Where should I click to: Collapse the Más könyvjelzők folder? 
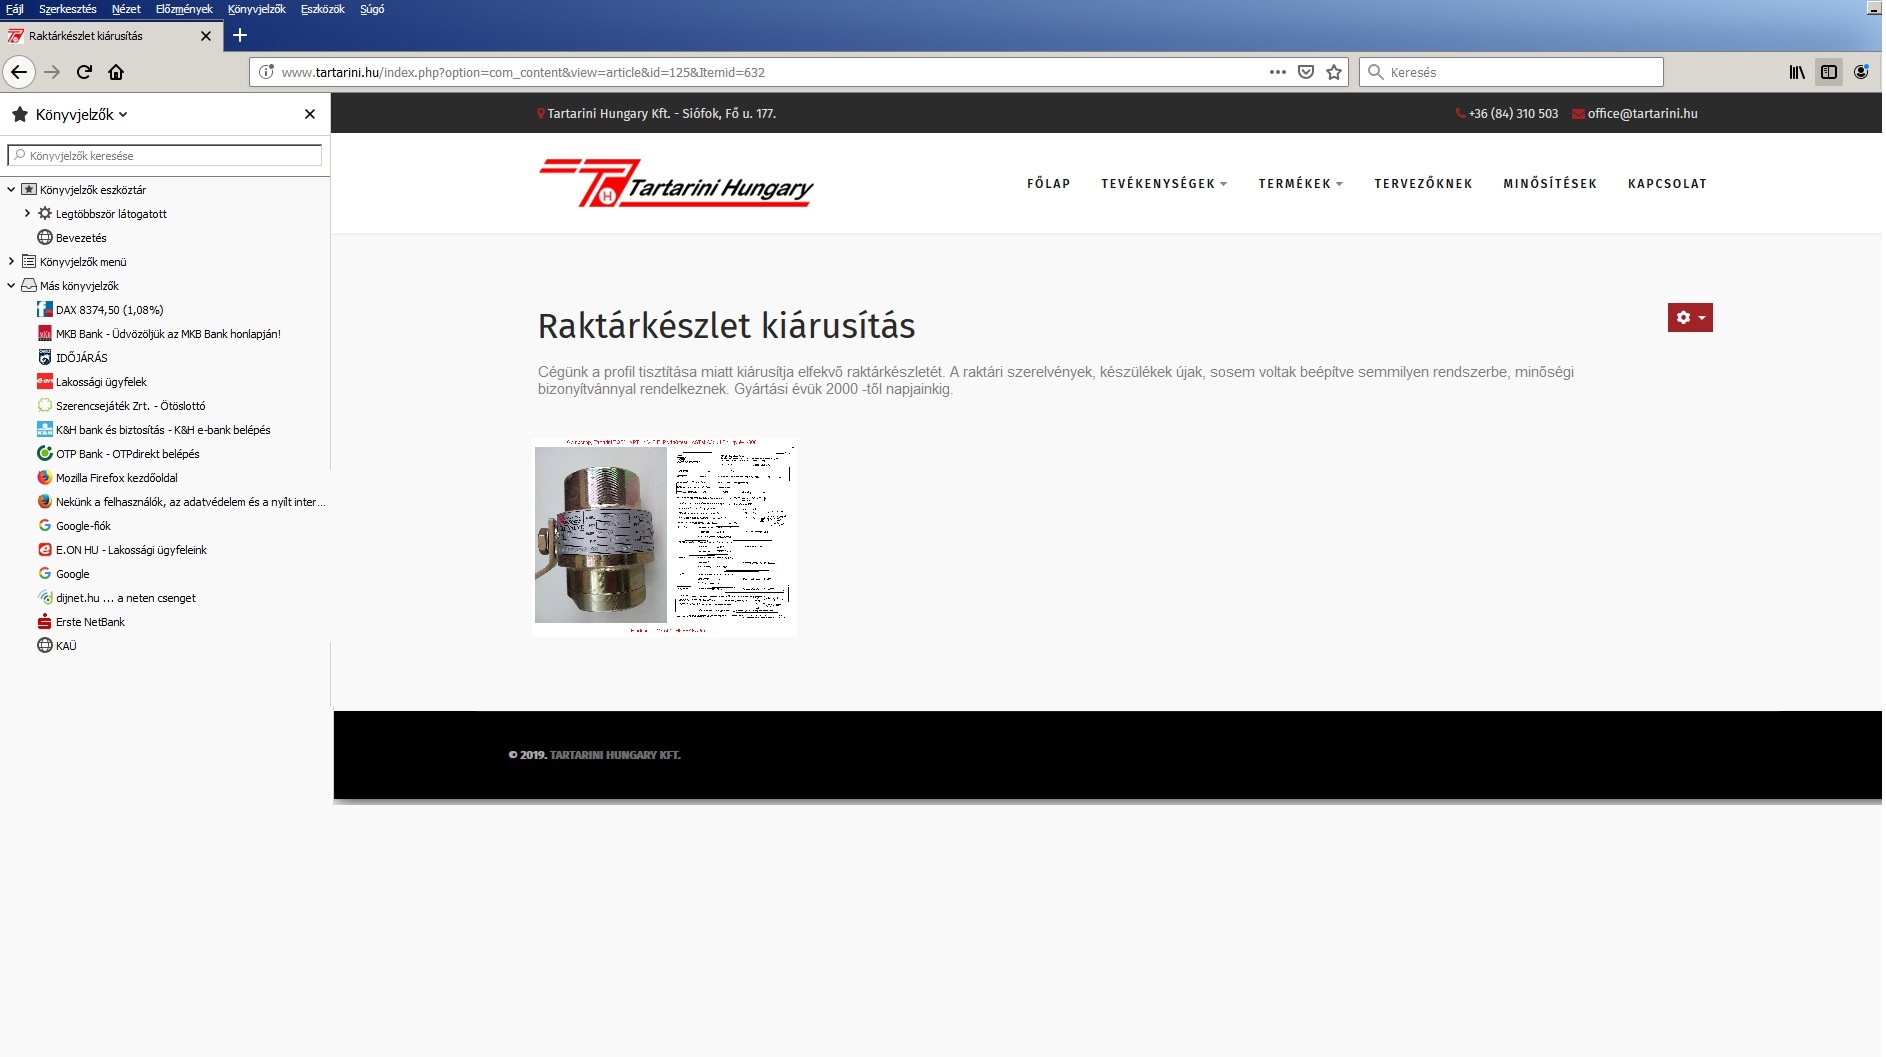(11, 286)
